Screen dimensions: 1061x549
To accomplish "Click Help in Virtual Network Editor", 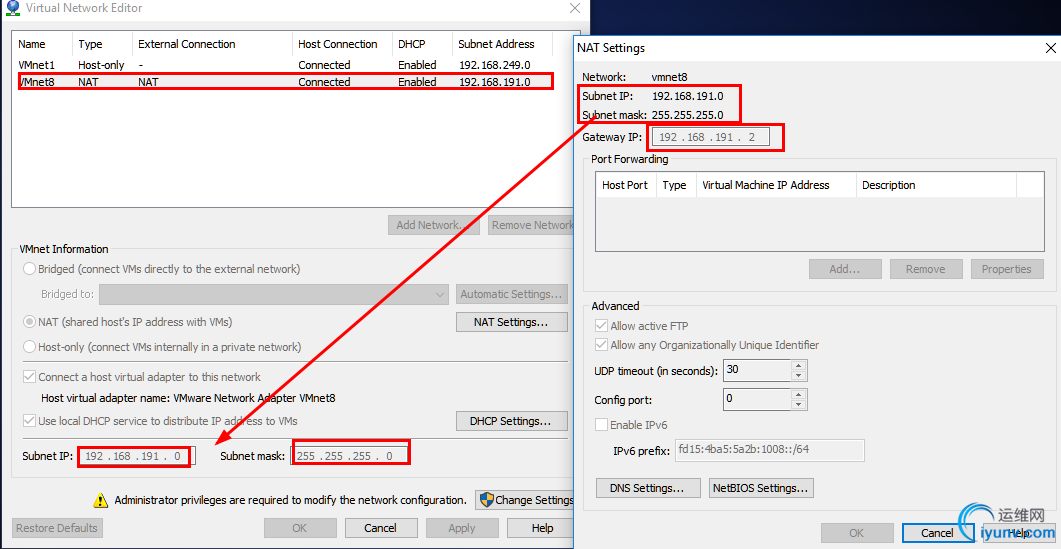I will (541, 528).
